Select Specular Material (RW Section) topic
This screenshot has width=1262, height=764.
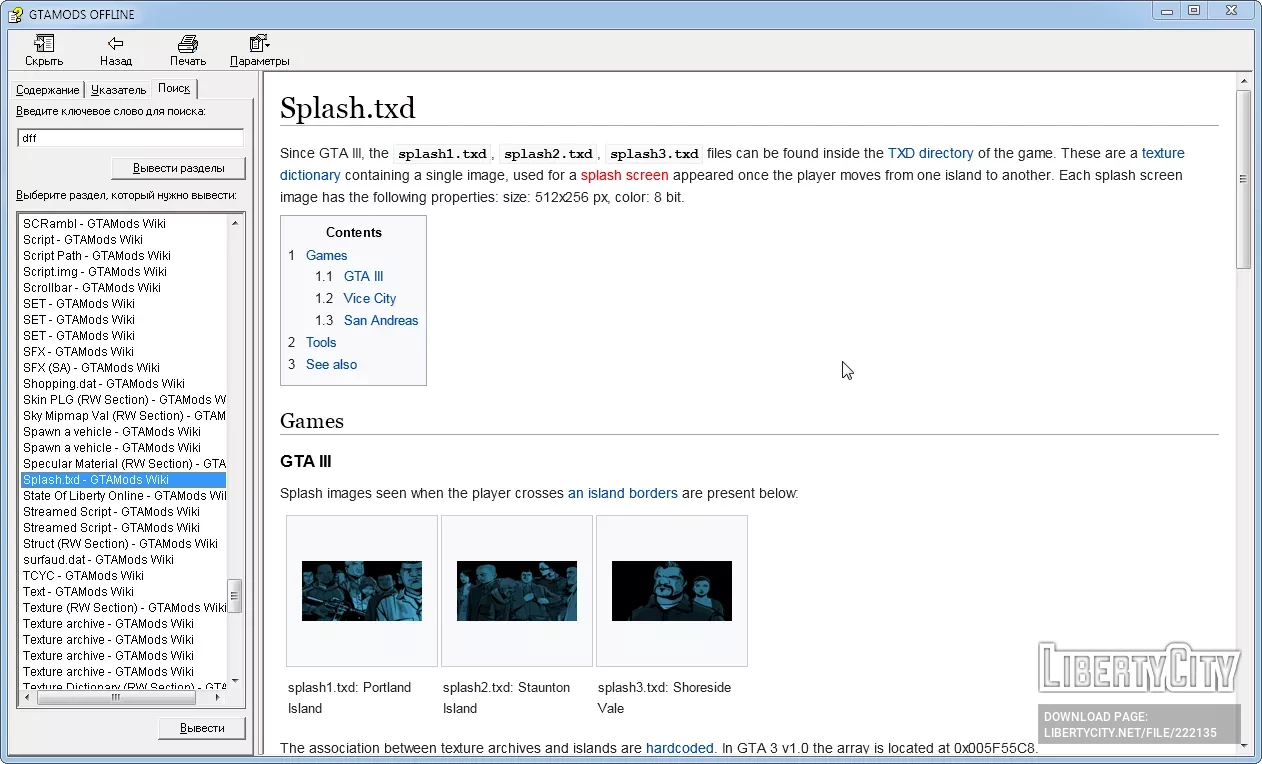coord(124,464)
